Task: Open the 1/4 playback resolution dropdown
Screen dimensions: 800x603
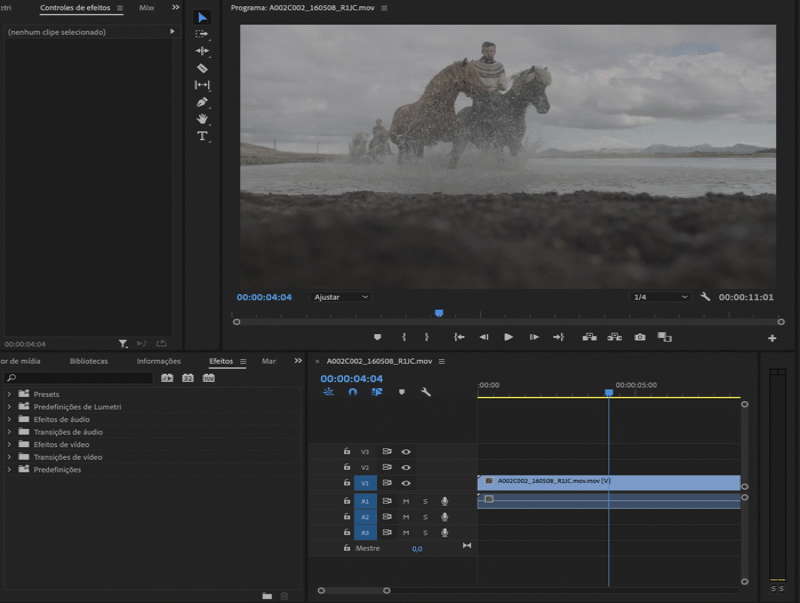Action: coord(660,297)
